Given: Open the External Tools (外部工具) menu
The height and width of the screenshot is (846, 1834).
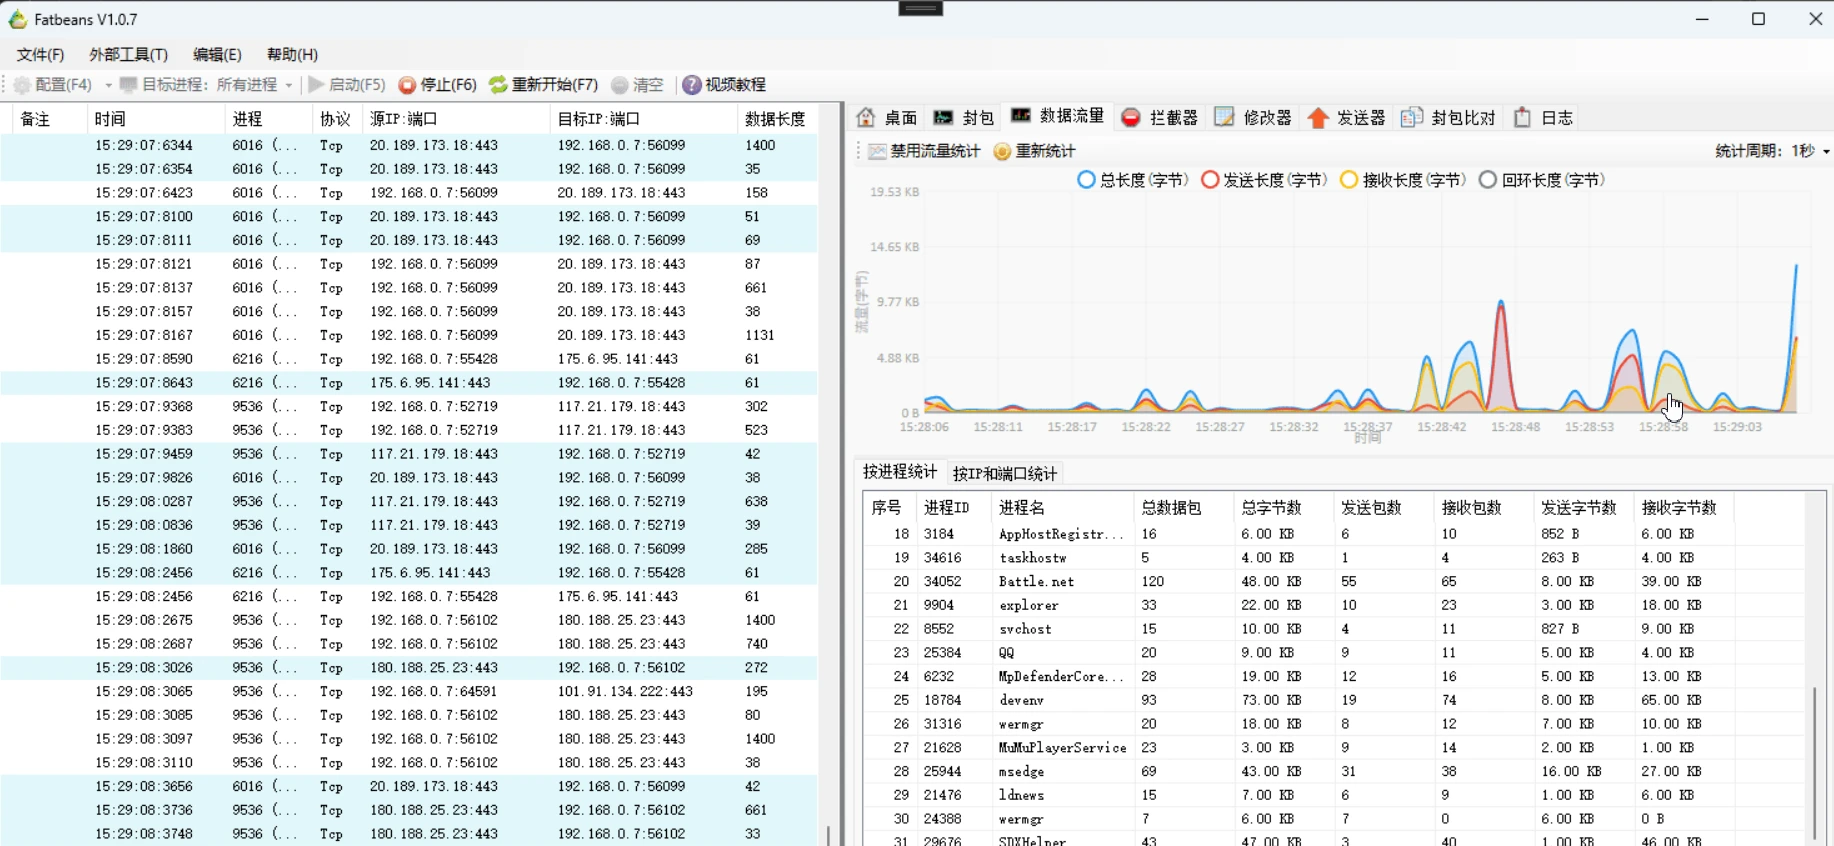Looking at the screenshot, I should click(128, 55).
